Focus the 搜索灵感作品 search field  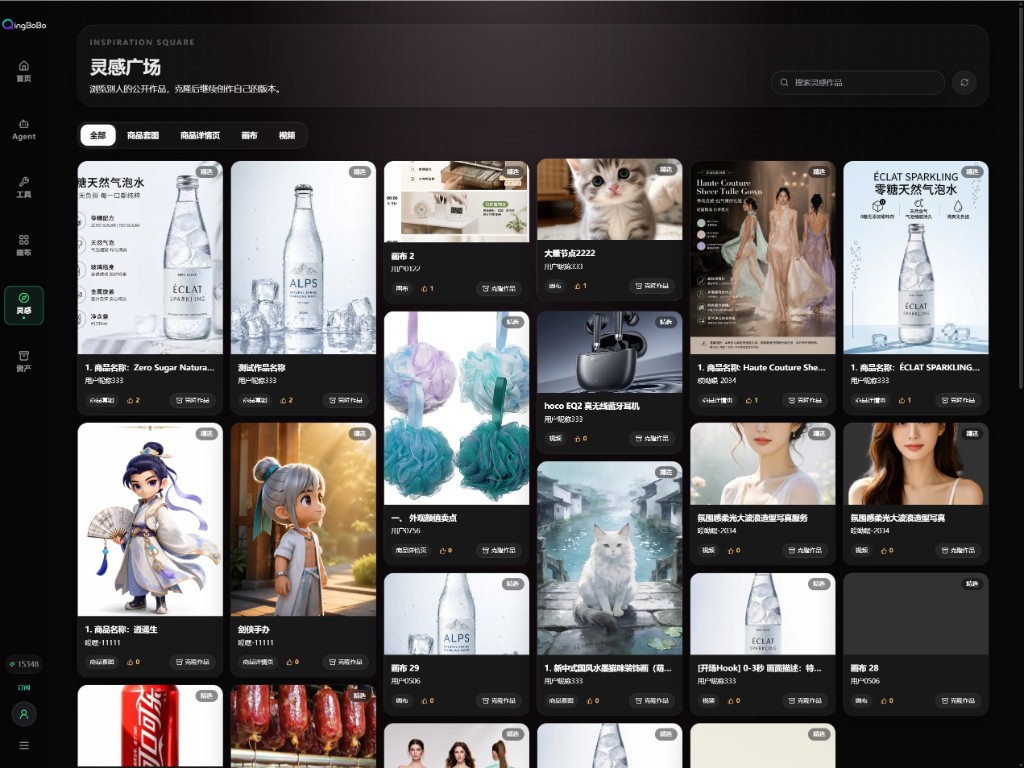857,82
